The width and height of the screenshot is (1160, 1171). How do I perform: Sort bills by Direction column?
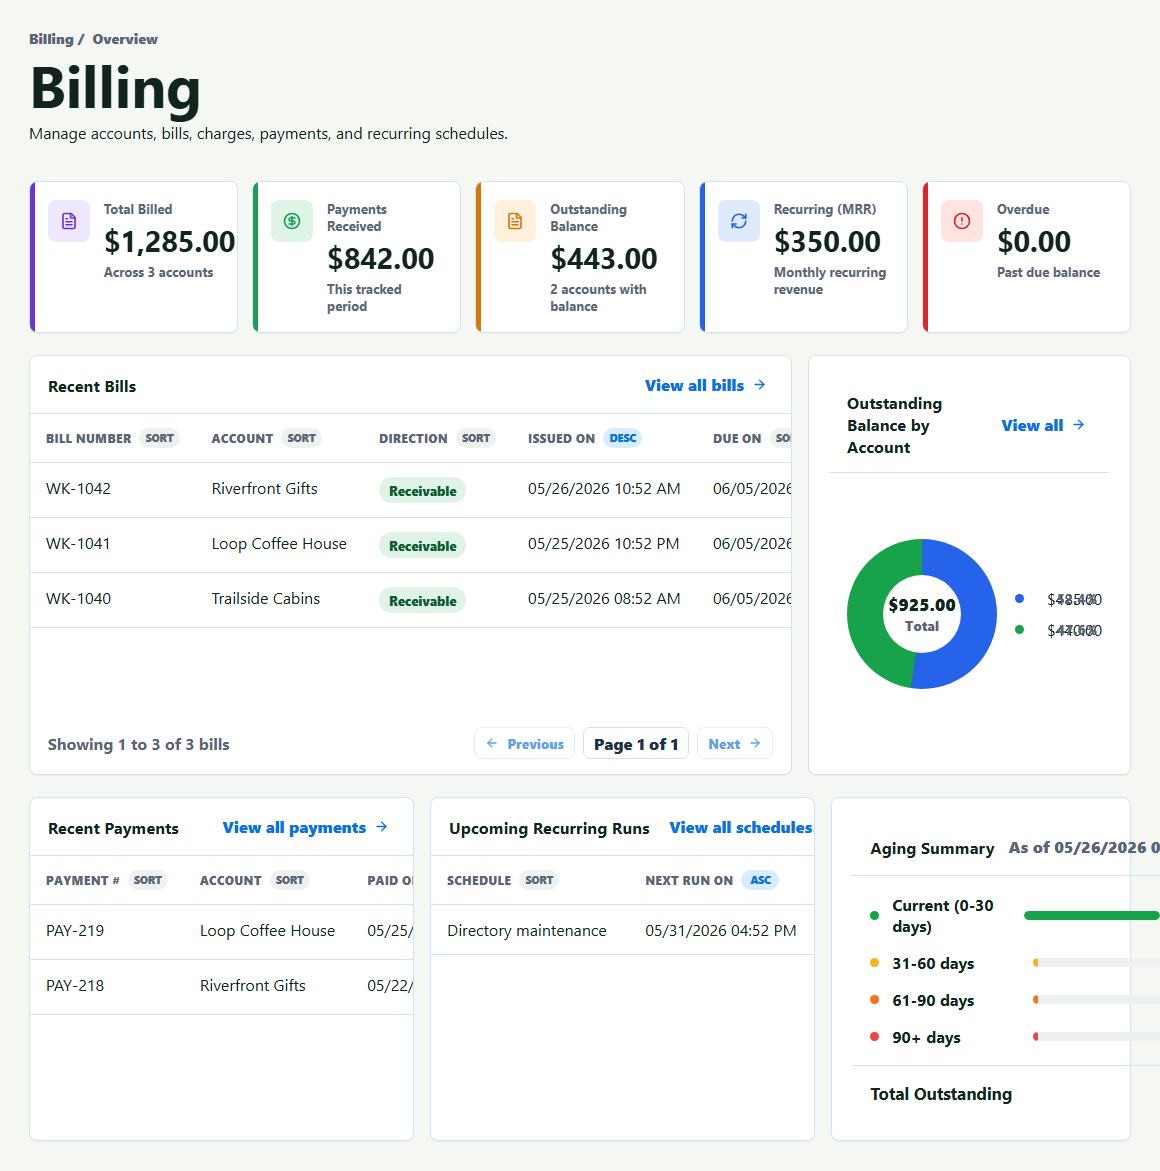pyautogui.click(x=476, y=438)
